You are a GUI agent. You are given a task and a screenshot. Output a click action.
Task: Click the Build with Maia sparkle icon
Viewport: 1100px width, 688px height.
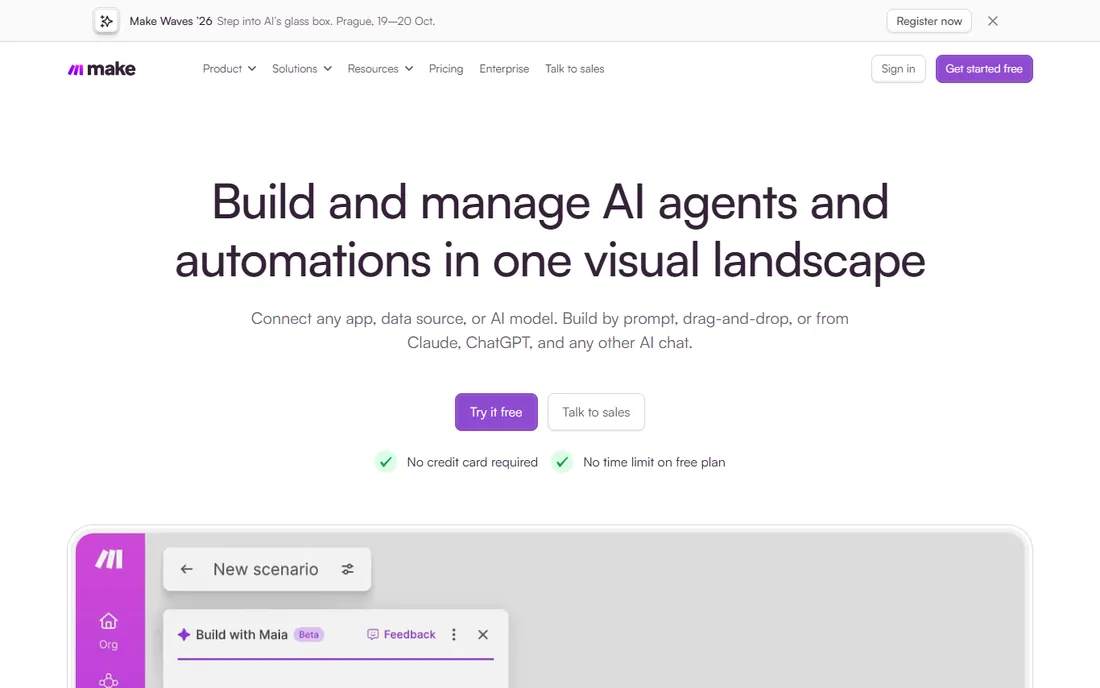coord(184,634)
